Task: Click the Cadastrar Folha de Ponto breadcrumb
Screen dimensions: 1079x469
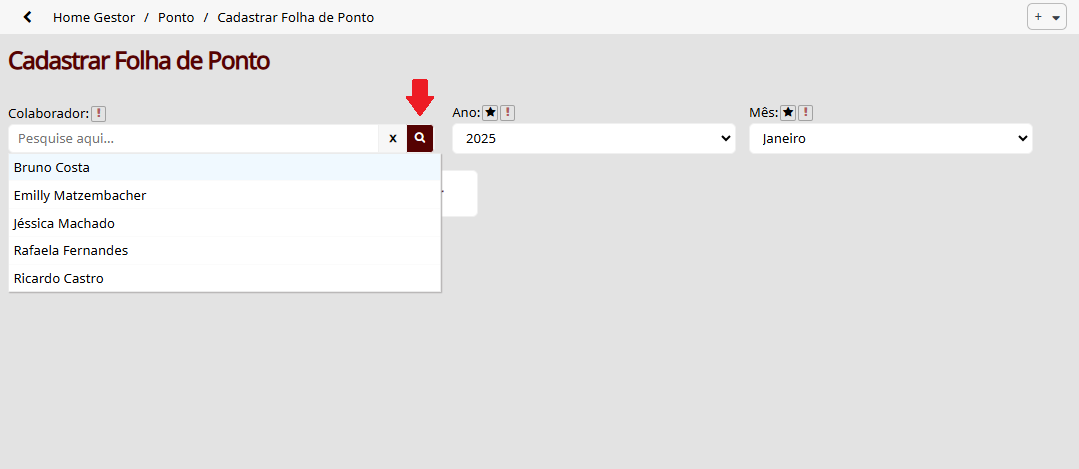Action: [x=296, y=17]
